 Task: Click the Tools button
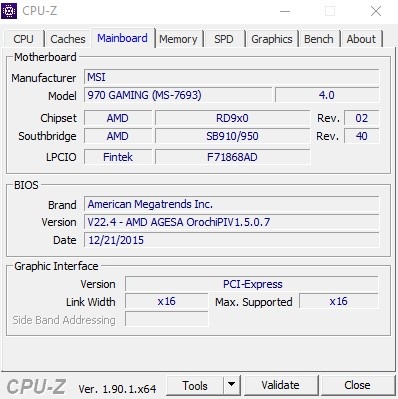pos(195,386)
